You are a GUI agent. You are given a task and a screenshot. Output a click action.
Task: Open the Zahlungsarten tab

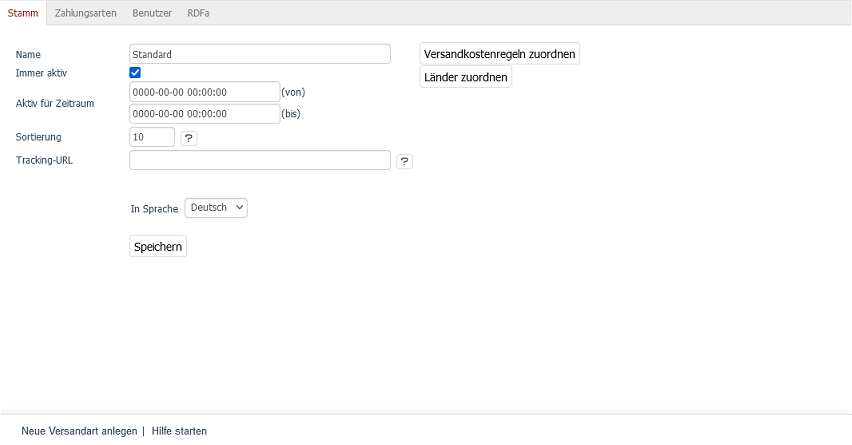[86, 13]
